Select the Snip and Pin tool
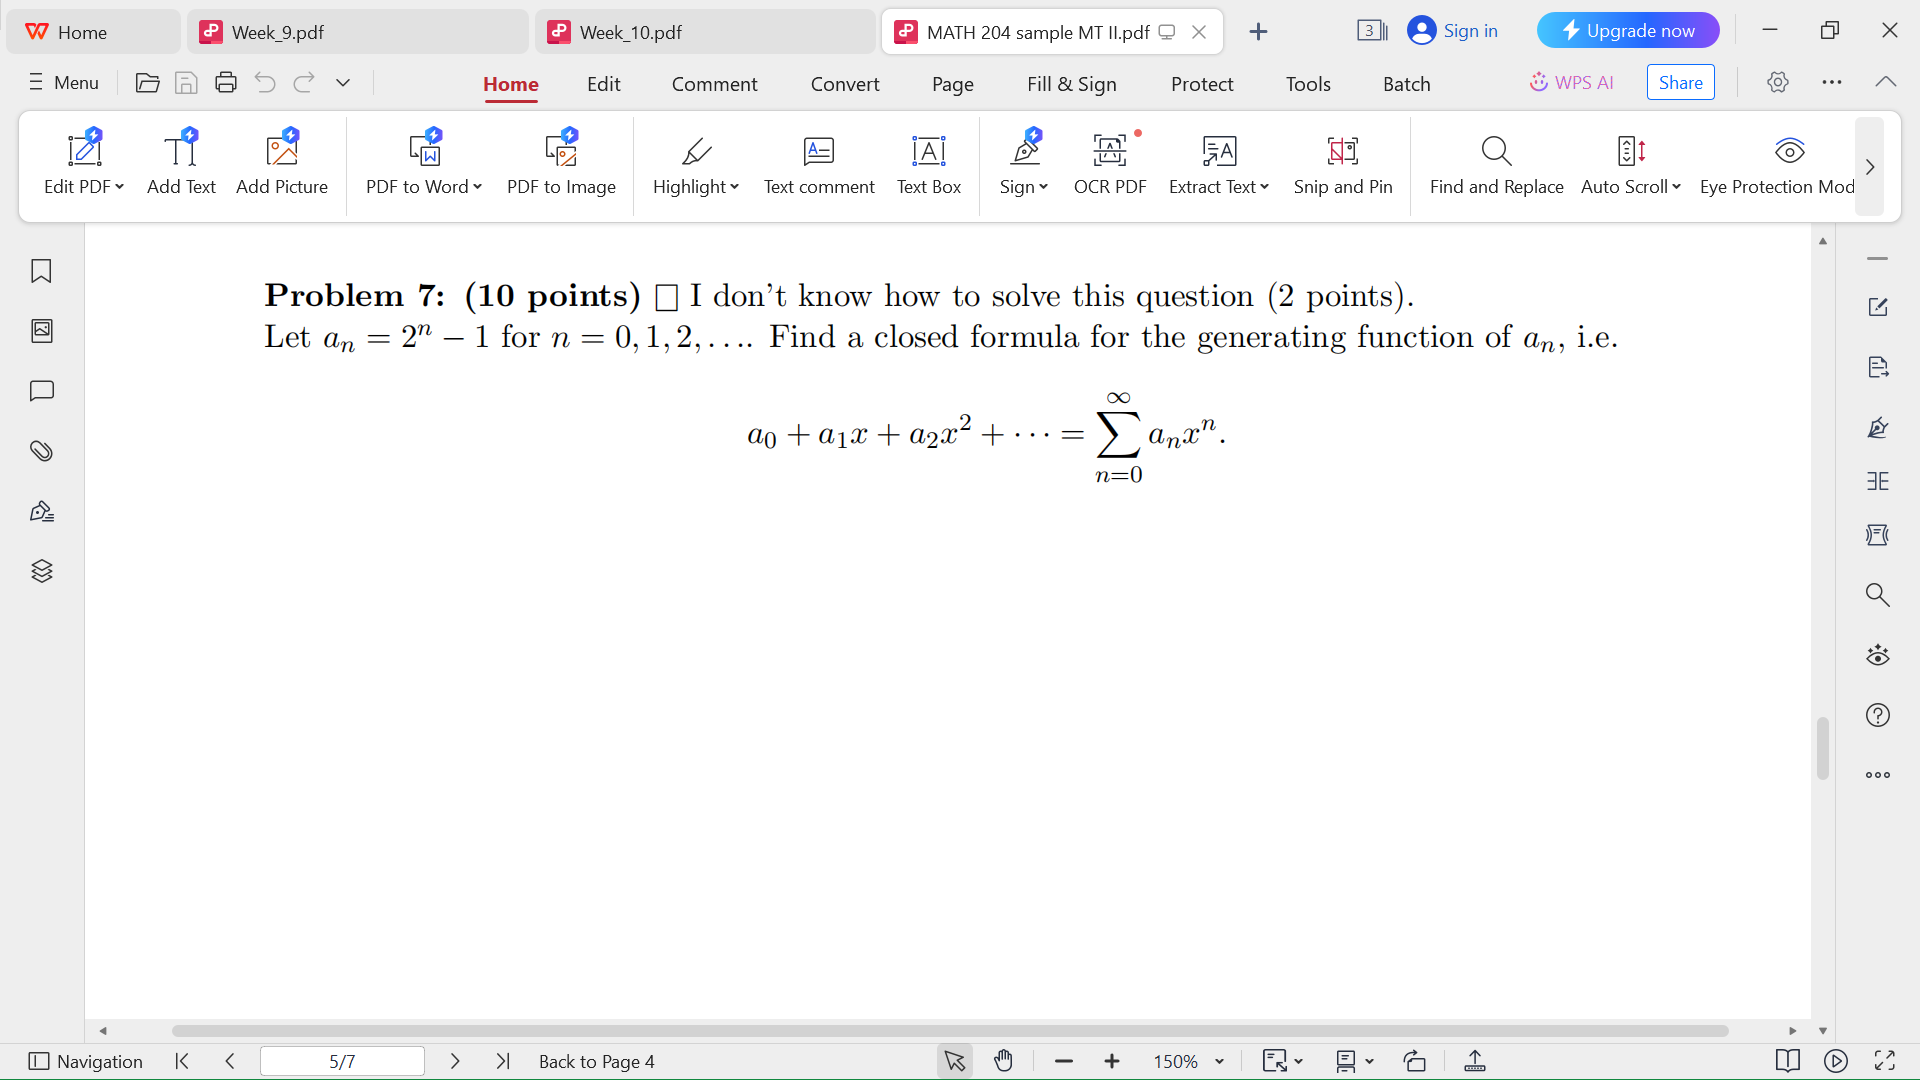1920x1080 pixels. [1343, 163]
